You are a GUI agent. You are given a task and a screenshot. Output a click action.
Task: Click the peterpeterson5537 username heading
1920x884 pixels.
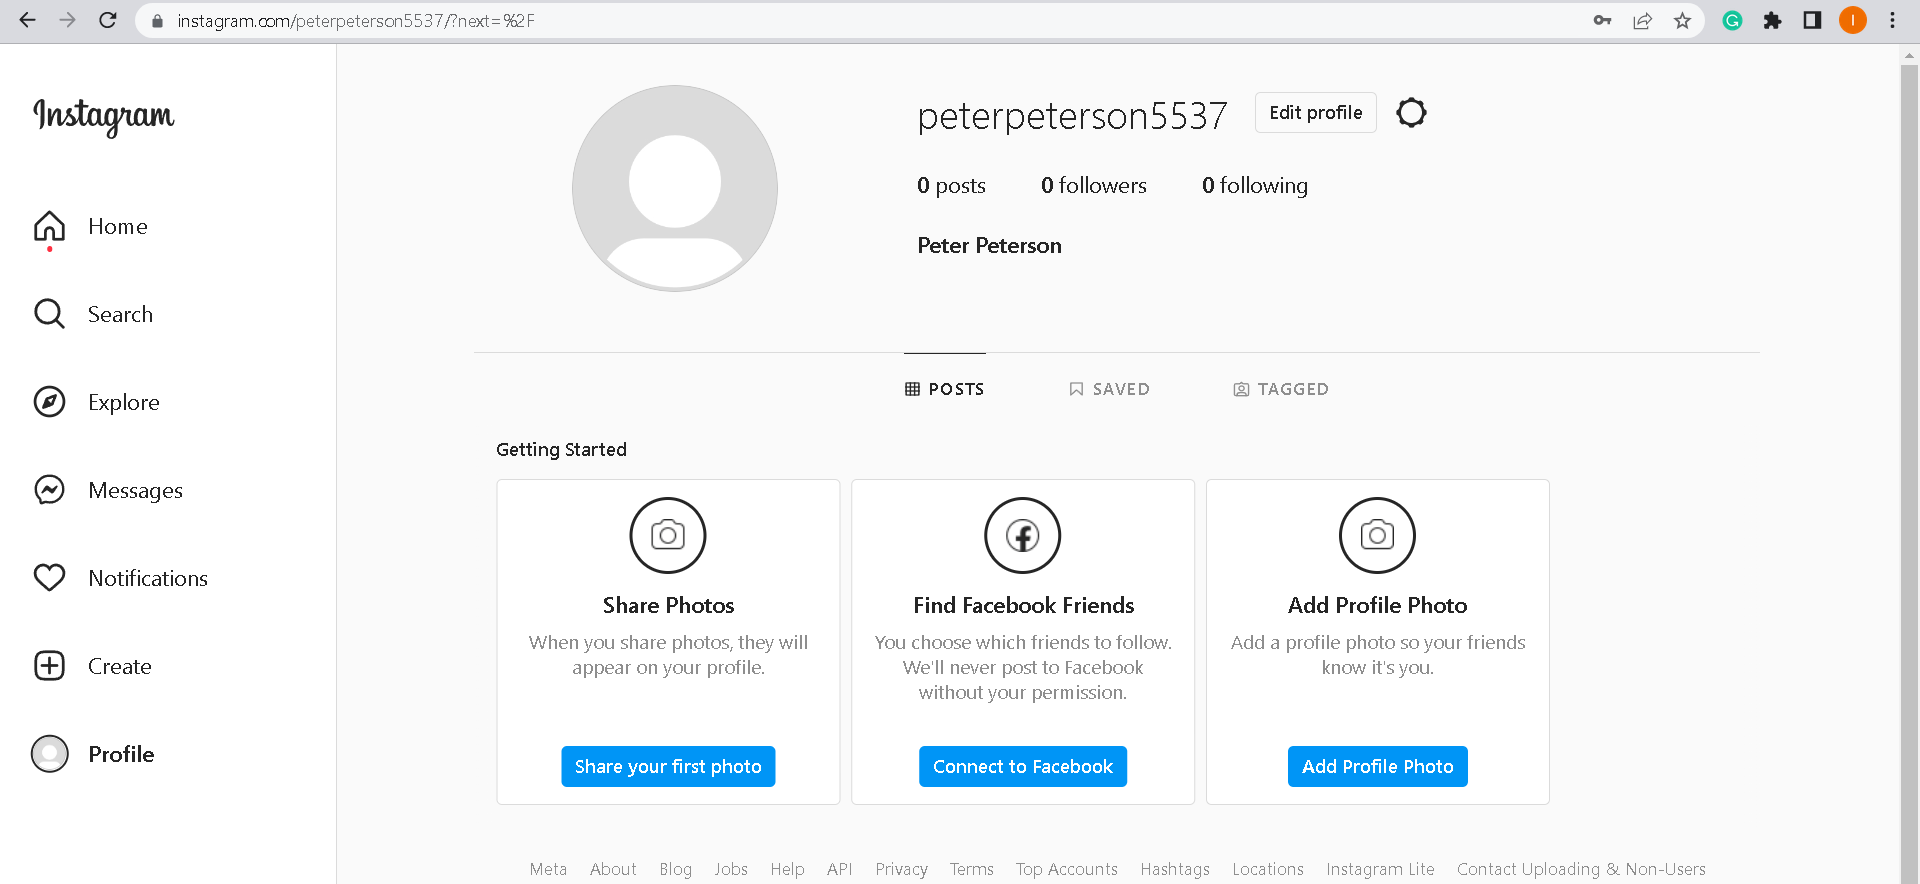tap(1072, 116)
